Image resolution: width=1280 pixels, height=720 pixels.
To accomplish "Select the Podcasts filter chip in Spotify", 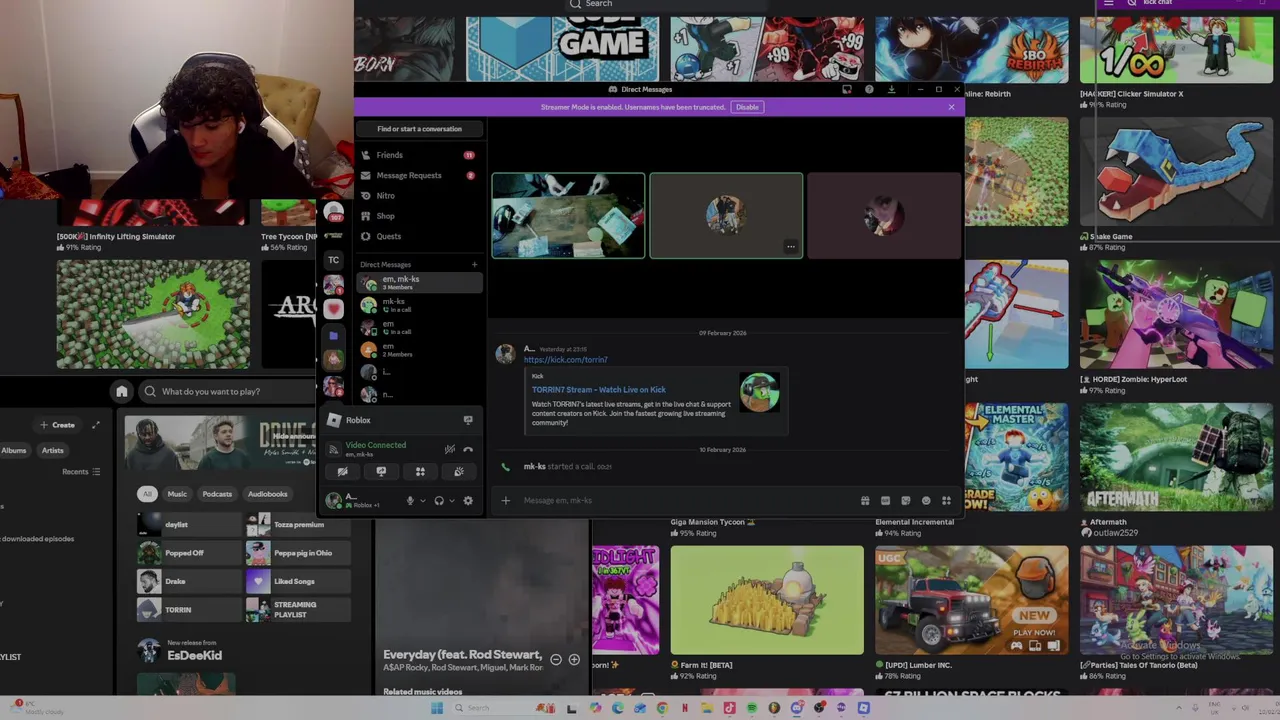I will [x=217, y=494].
